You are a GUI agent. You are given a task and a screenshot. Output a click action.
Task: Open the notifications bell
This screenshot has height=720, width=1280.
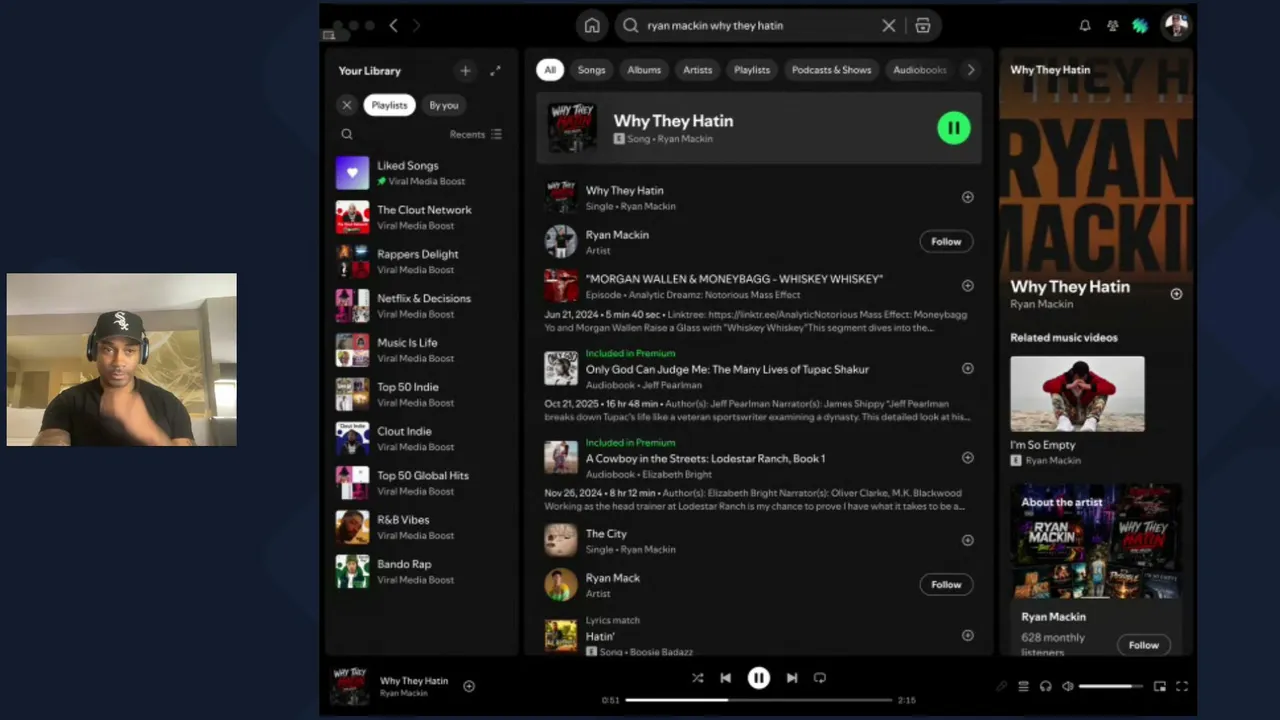(1085, 26)
